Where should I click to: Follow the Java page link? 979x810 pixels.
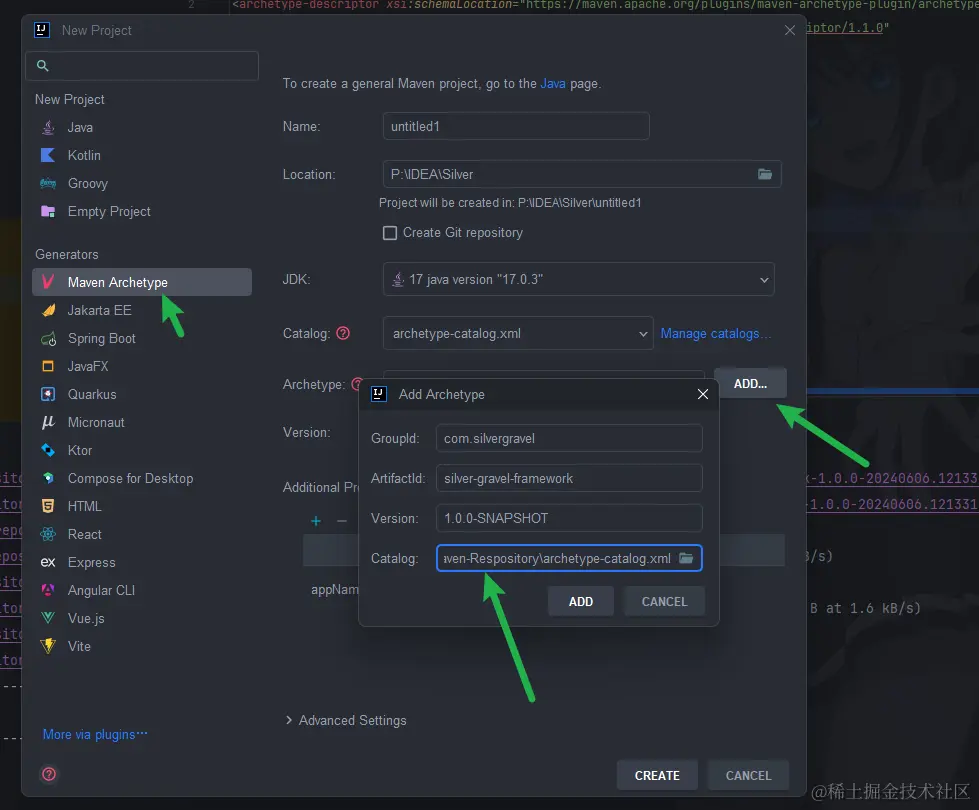553,84
